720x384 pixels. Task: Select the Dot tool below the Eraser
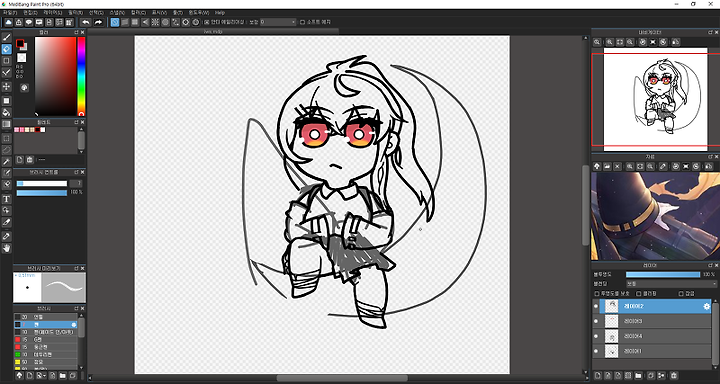click(x=6, y=61)
